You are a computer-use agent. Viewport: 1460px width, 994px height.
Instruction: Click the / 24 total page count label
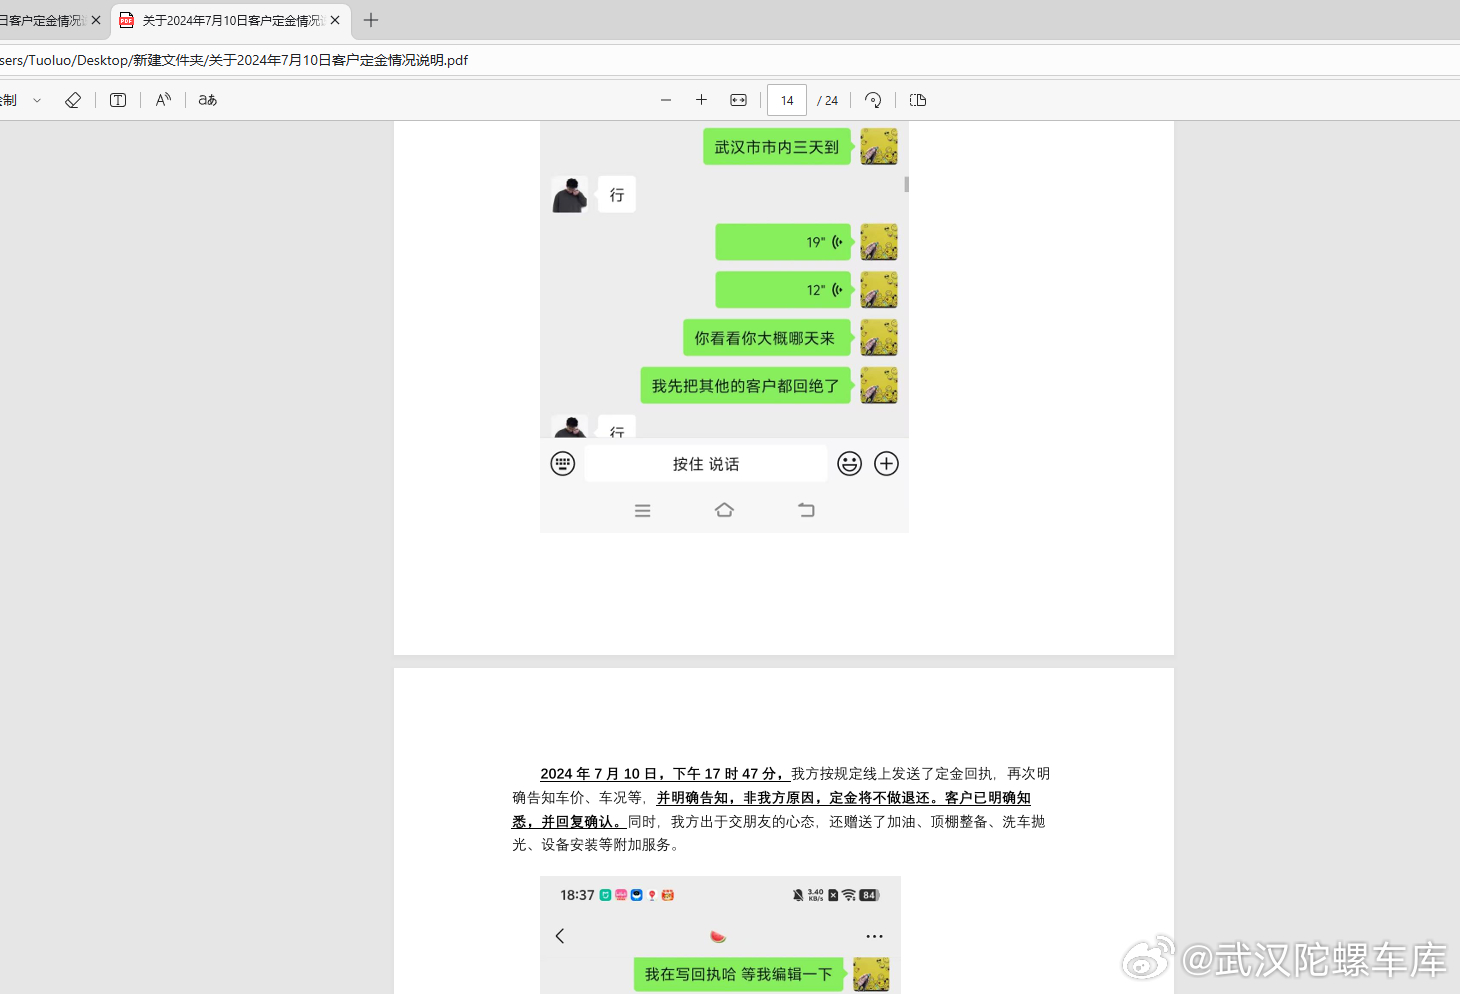pos(828,99)
